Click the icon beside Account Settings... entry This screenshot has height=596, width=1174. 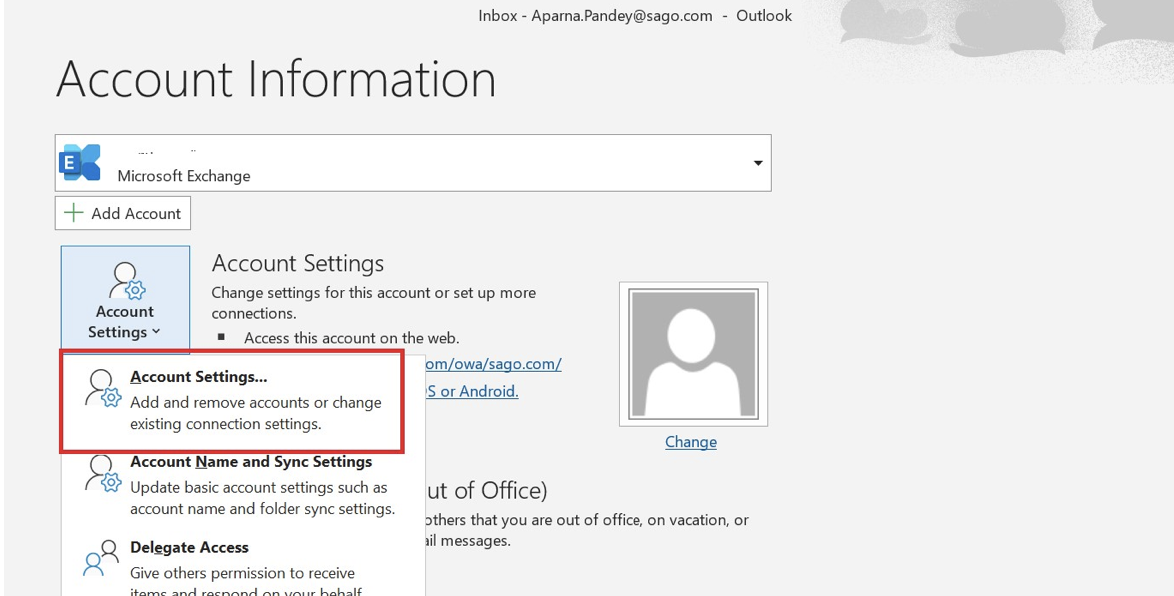click(x=103, y=389)
